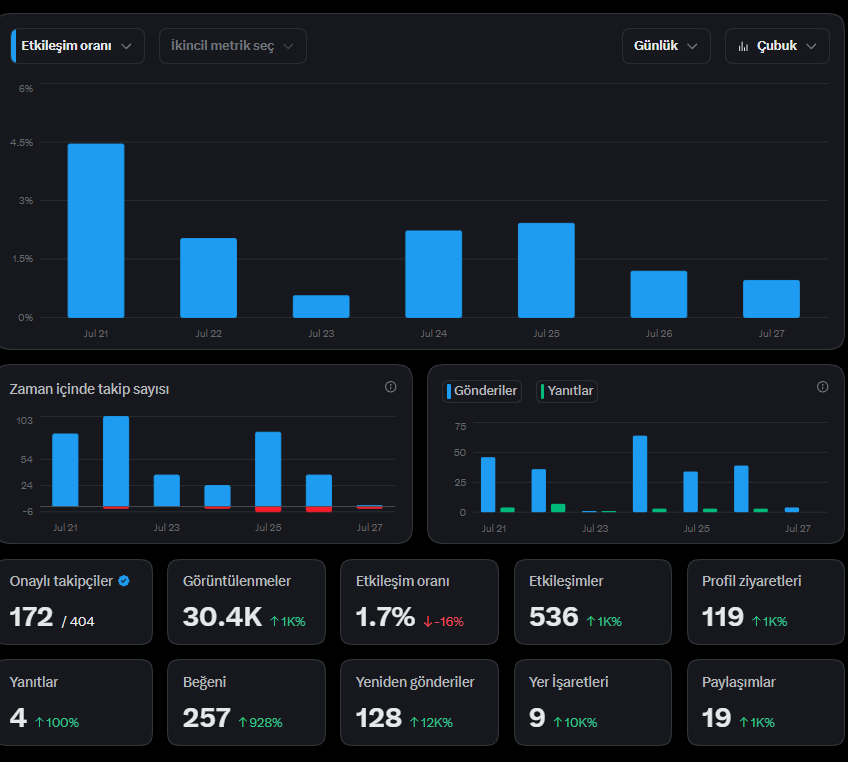Open the info icon in follower count panel
The height and width of the screenshot is (762, 848).
pyautogui.click(x=390, y=387)
